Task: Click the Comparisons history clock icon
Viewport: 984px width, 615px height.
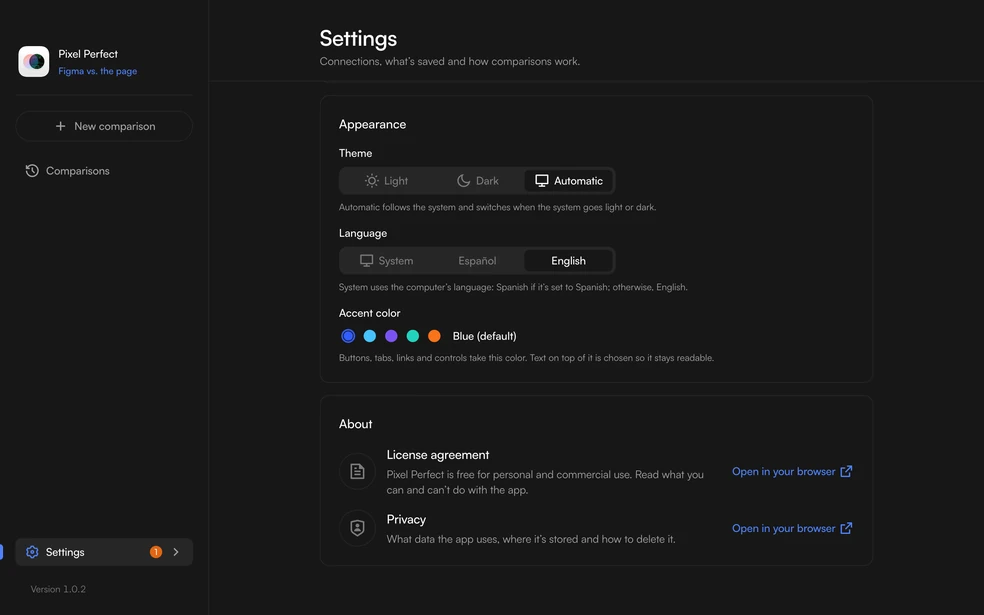Action: coord(32,171)
